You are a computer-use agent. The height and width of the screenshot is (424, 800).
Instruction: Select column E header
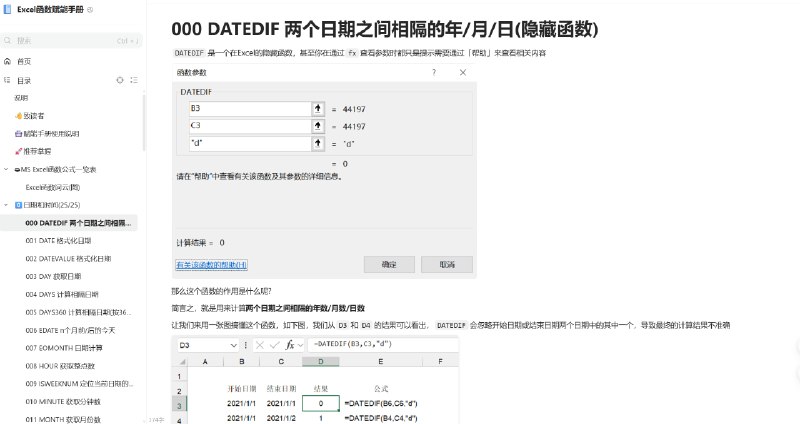(x=381, y=361)
